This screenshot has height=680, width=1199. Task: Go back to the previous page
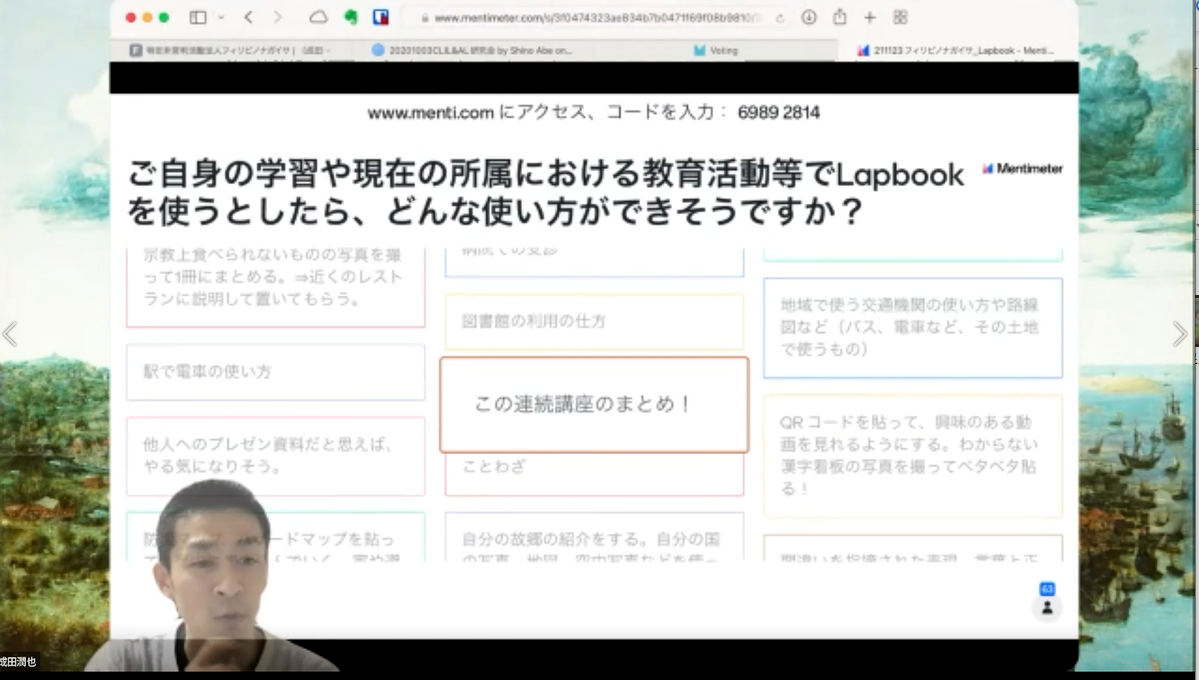tap(248, 17)
